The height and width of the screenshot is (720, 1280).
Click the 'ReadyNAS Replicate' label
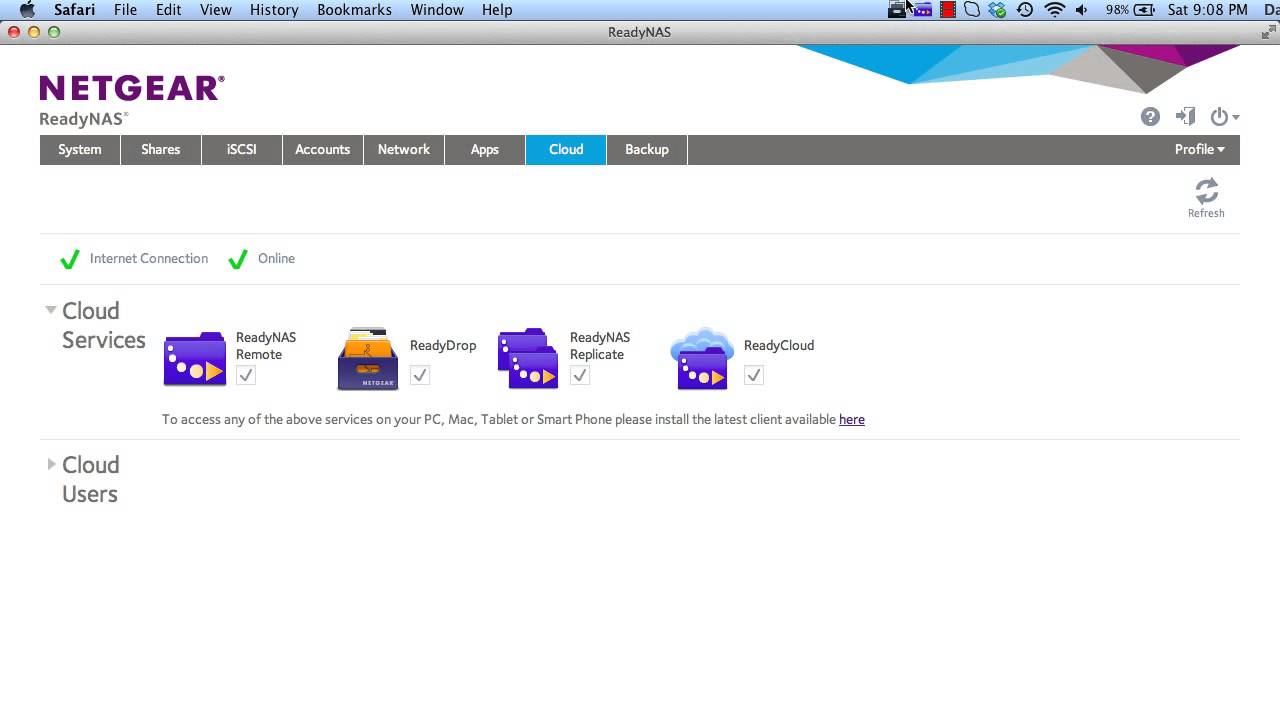click(600, 346)
